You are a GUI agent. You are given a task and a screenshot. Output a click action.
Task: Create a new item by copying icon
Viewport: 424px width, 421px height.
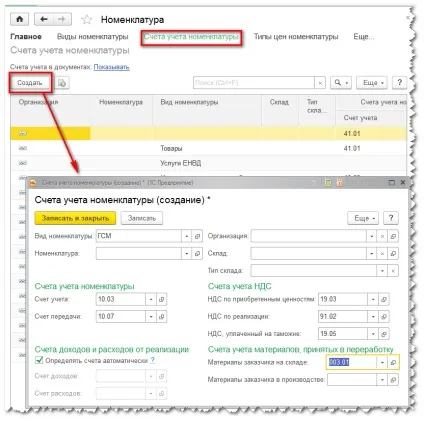coord(62,83)
